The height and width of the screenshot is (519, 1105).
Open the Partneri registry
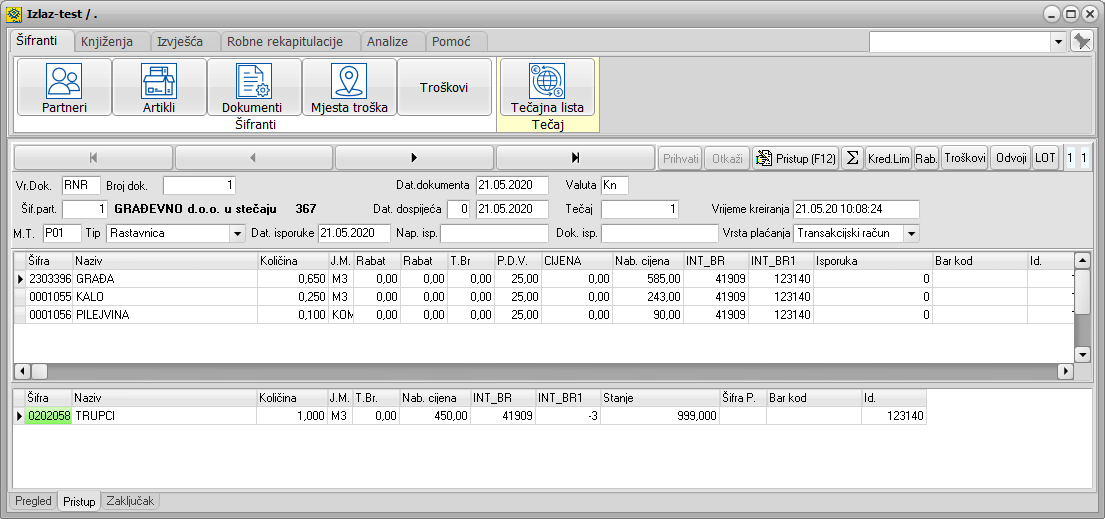point(64,87)
